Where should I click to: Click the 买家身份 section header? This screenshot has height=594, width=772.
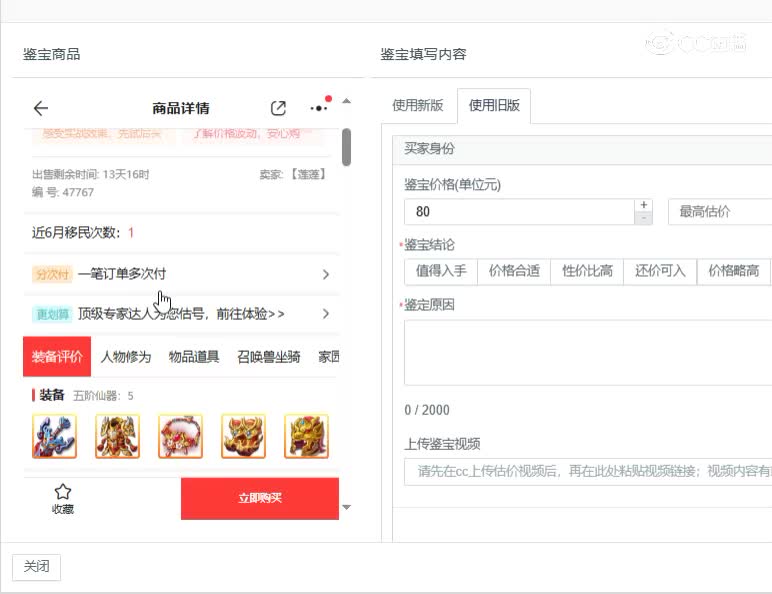pyautogui.click(x=582, y=149)
